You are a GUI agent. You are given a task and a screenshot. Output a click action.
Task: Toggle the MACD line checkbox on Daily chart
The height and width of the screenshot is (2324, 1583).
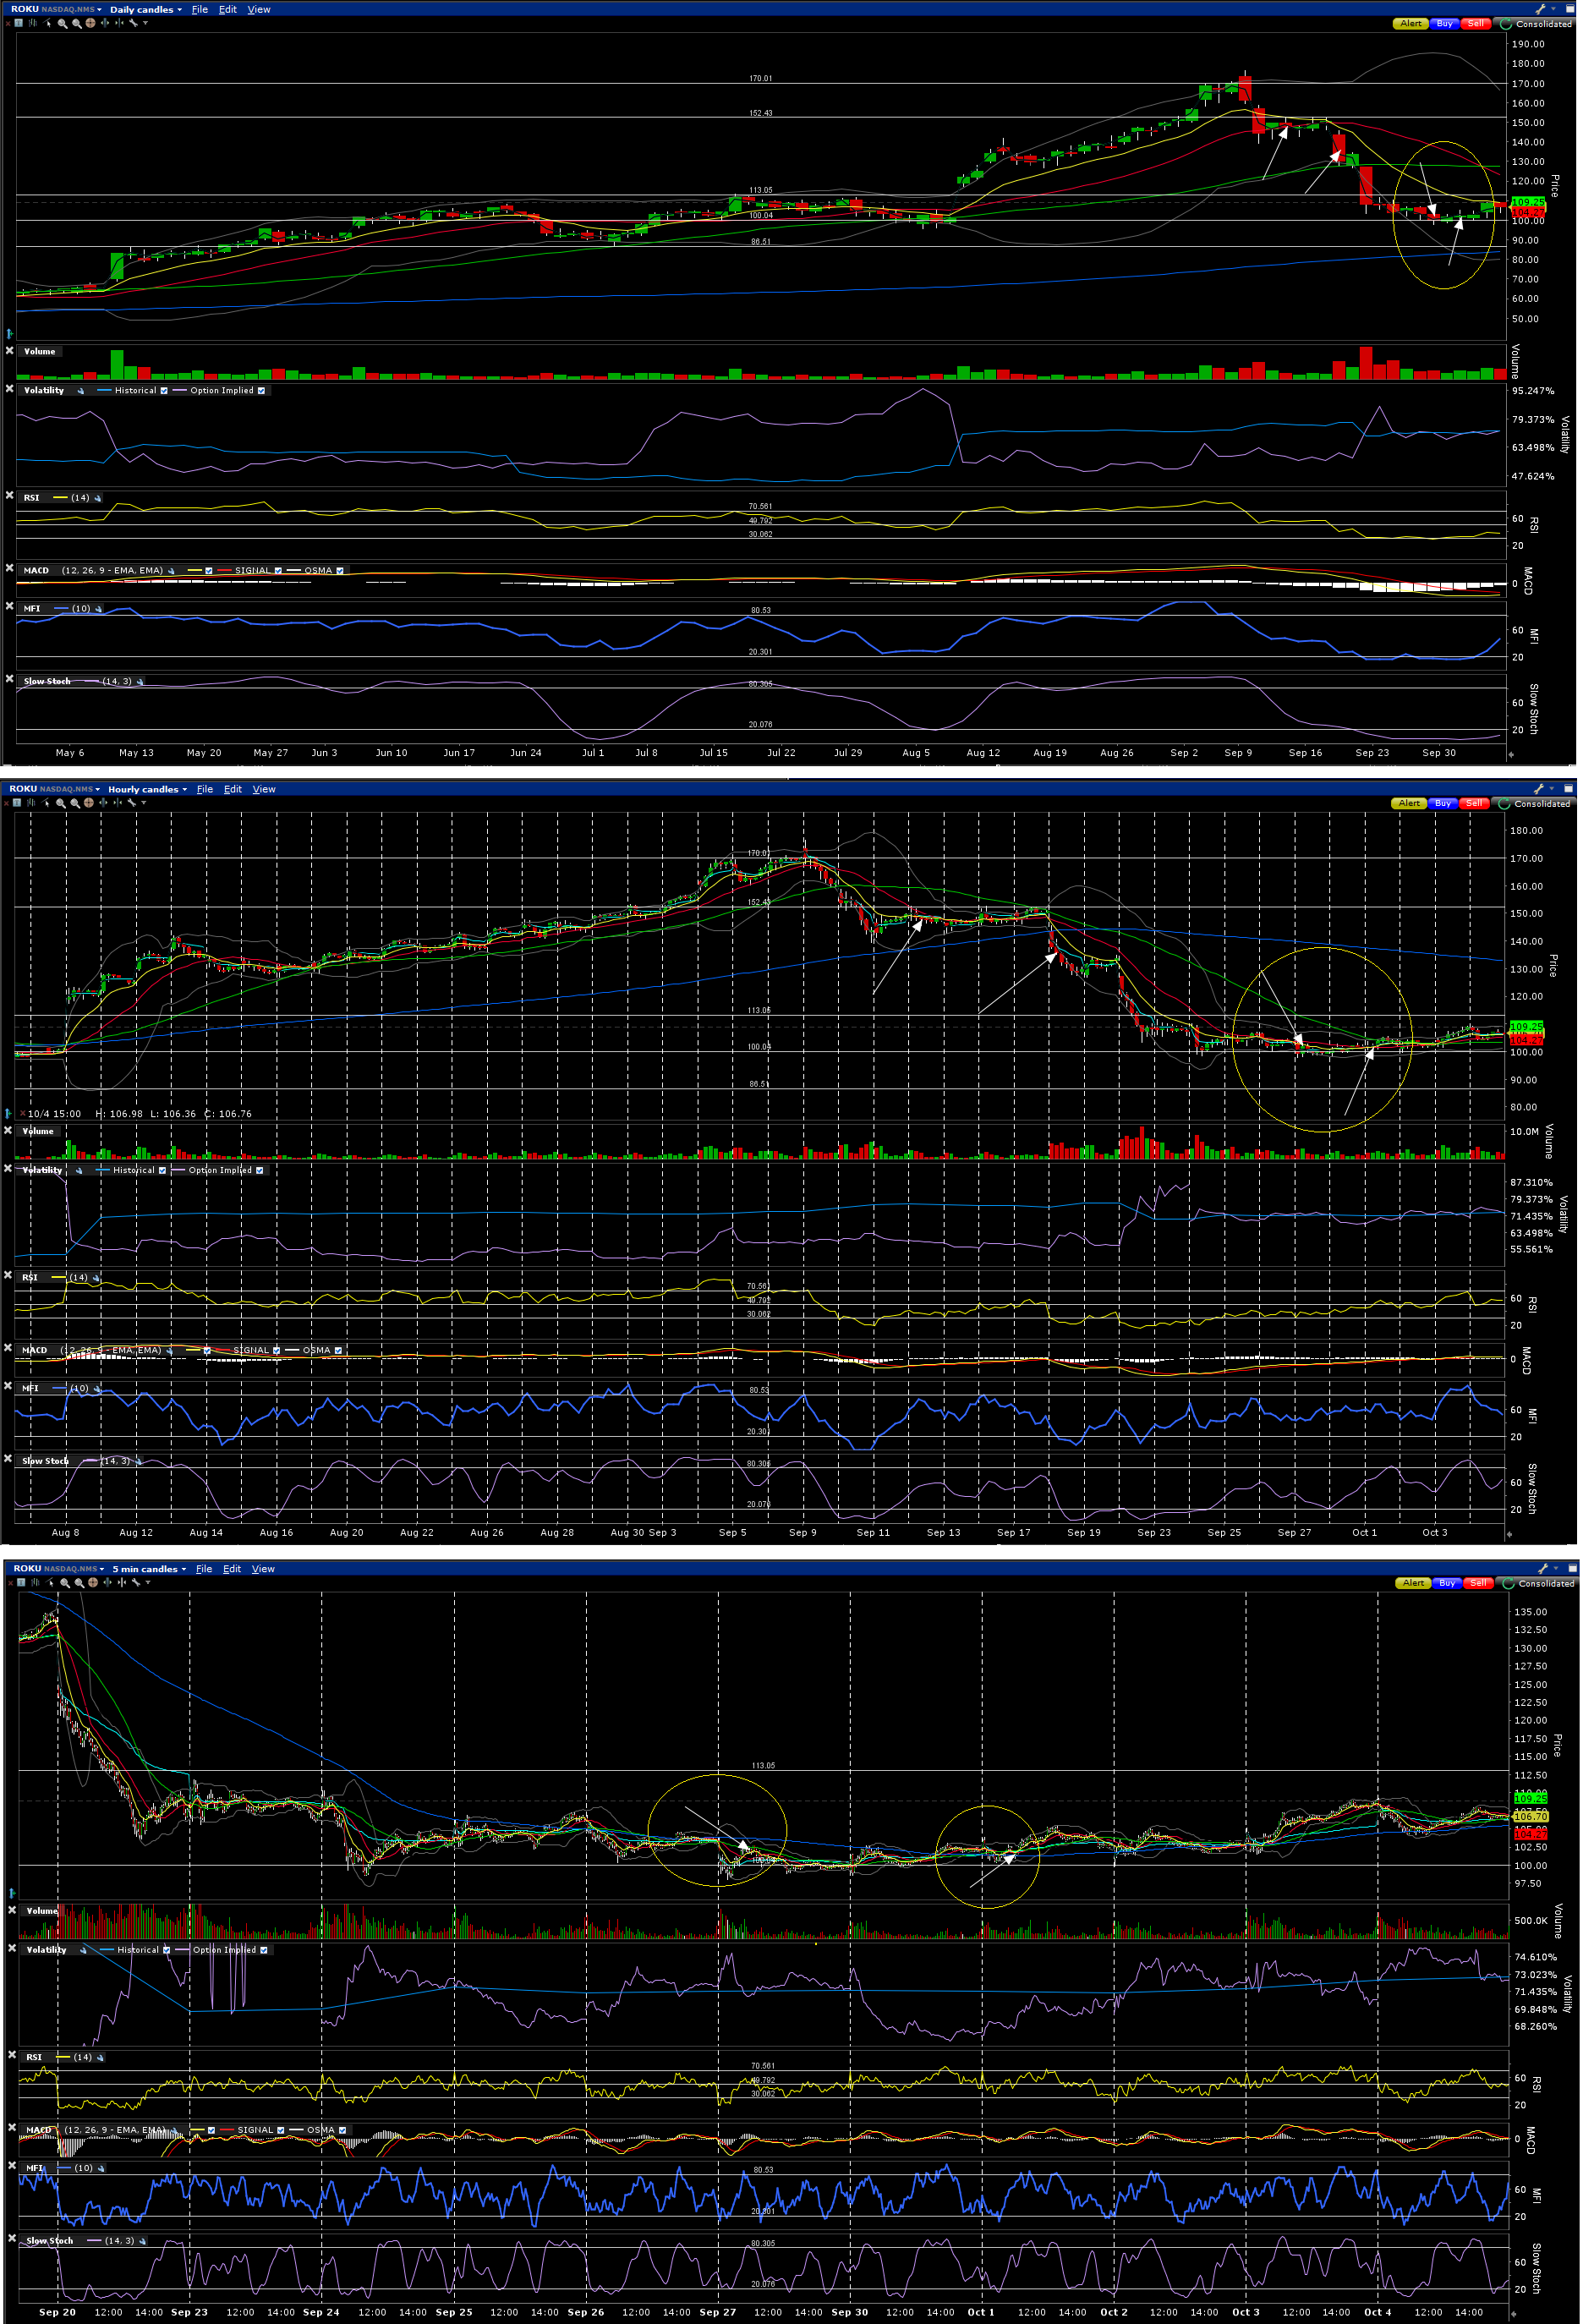click(208, 571)
